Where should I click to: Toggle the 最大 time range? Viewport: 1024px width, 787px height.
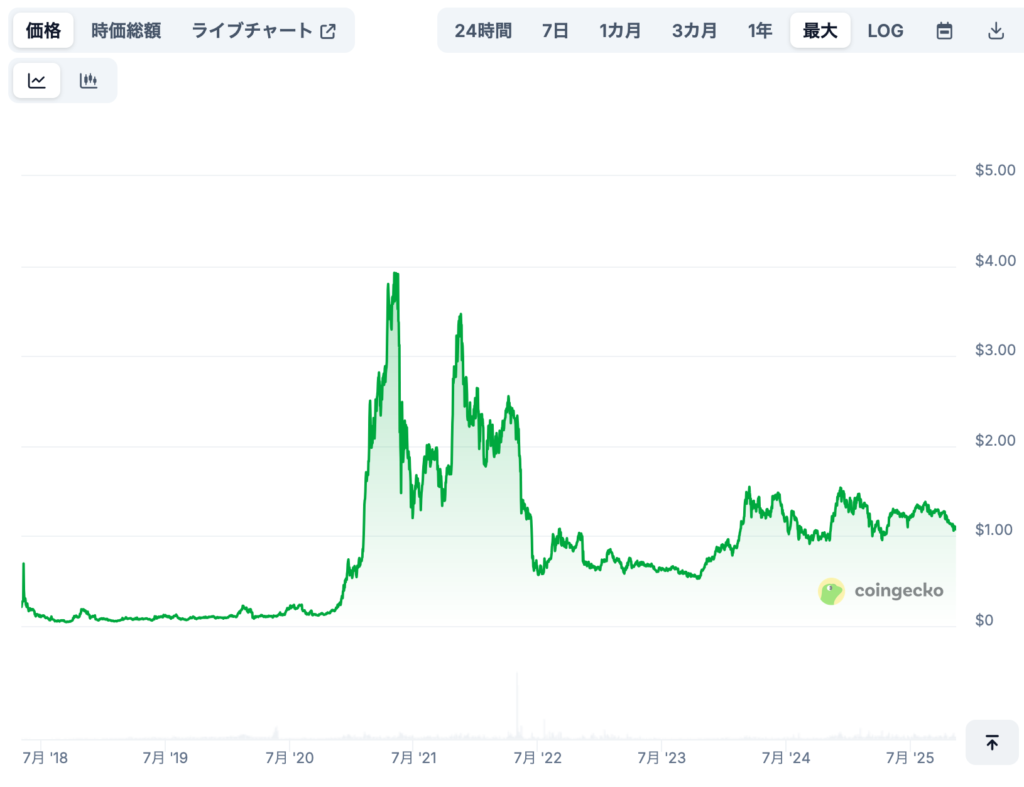click(820, 30)
